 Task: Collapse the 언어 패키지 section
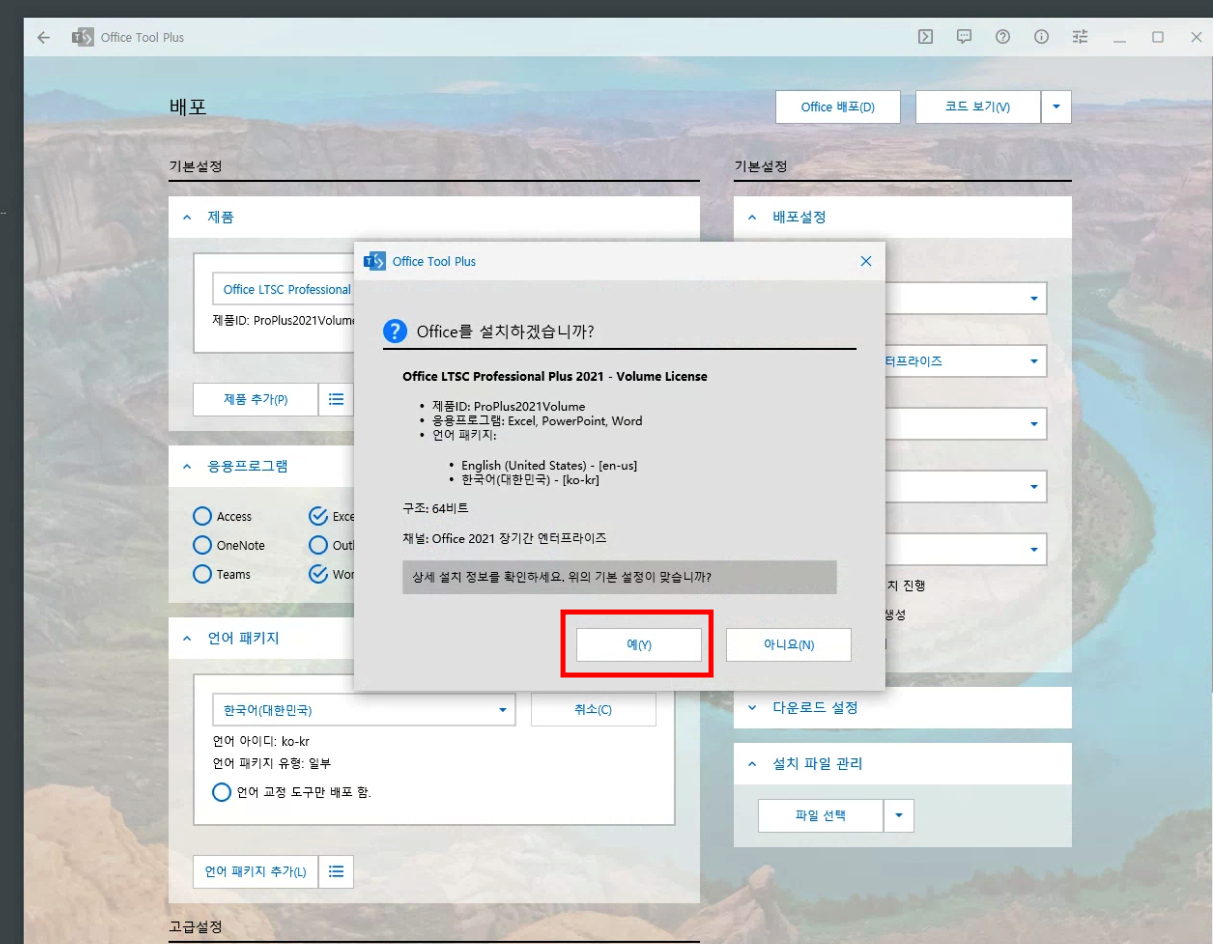click(x=186, y=638)
